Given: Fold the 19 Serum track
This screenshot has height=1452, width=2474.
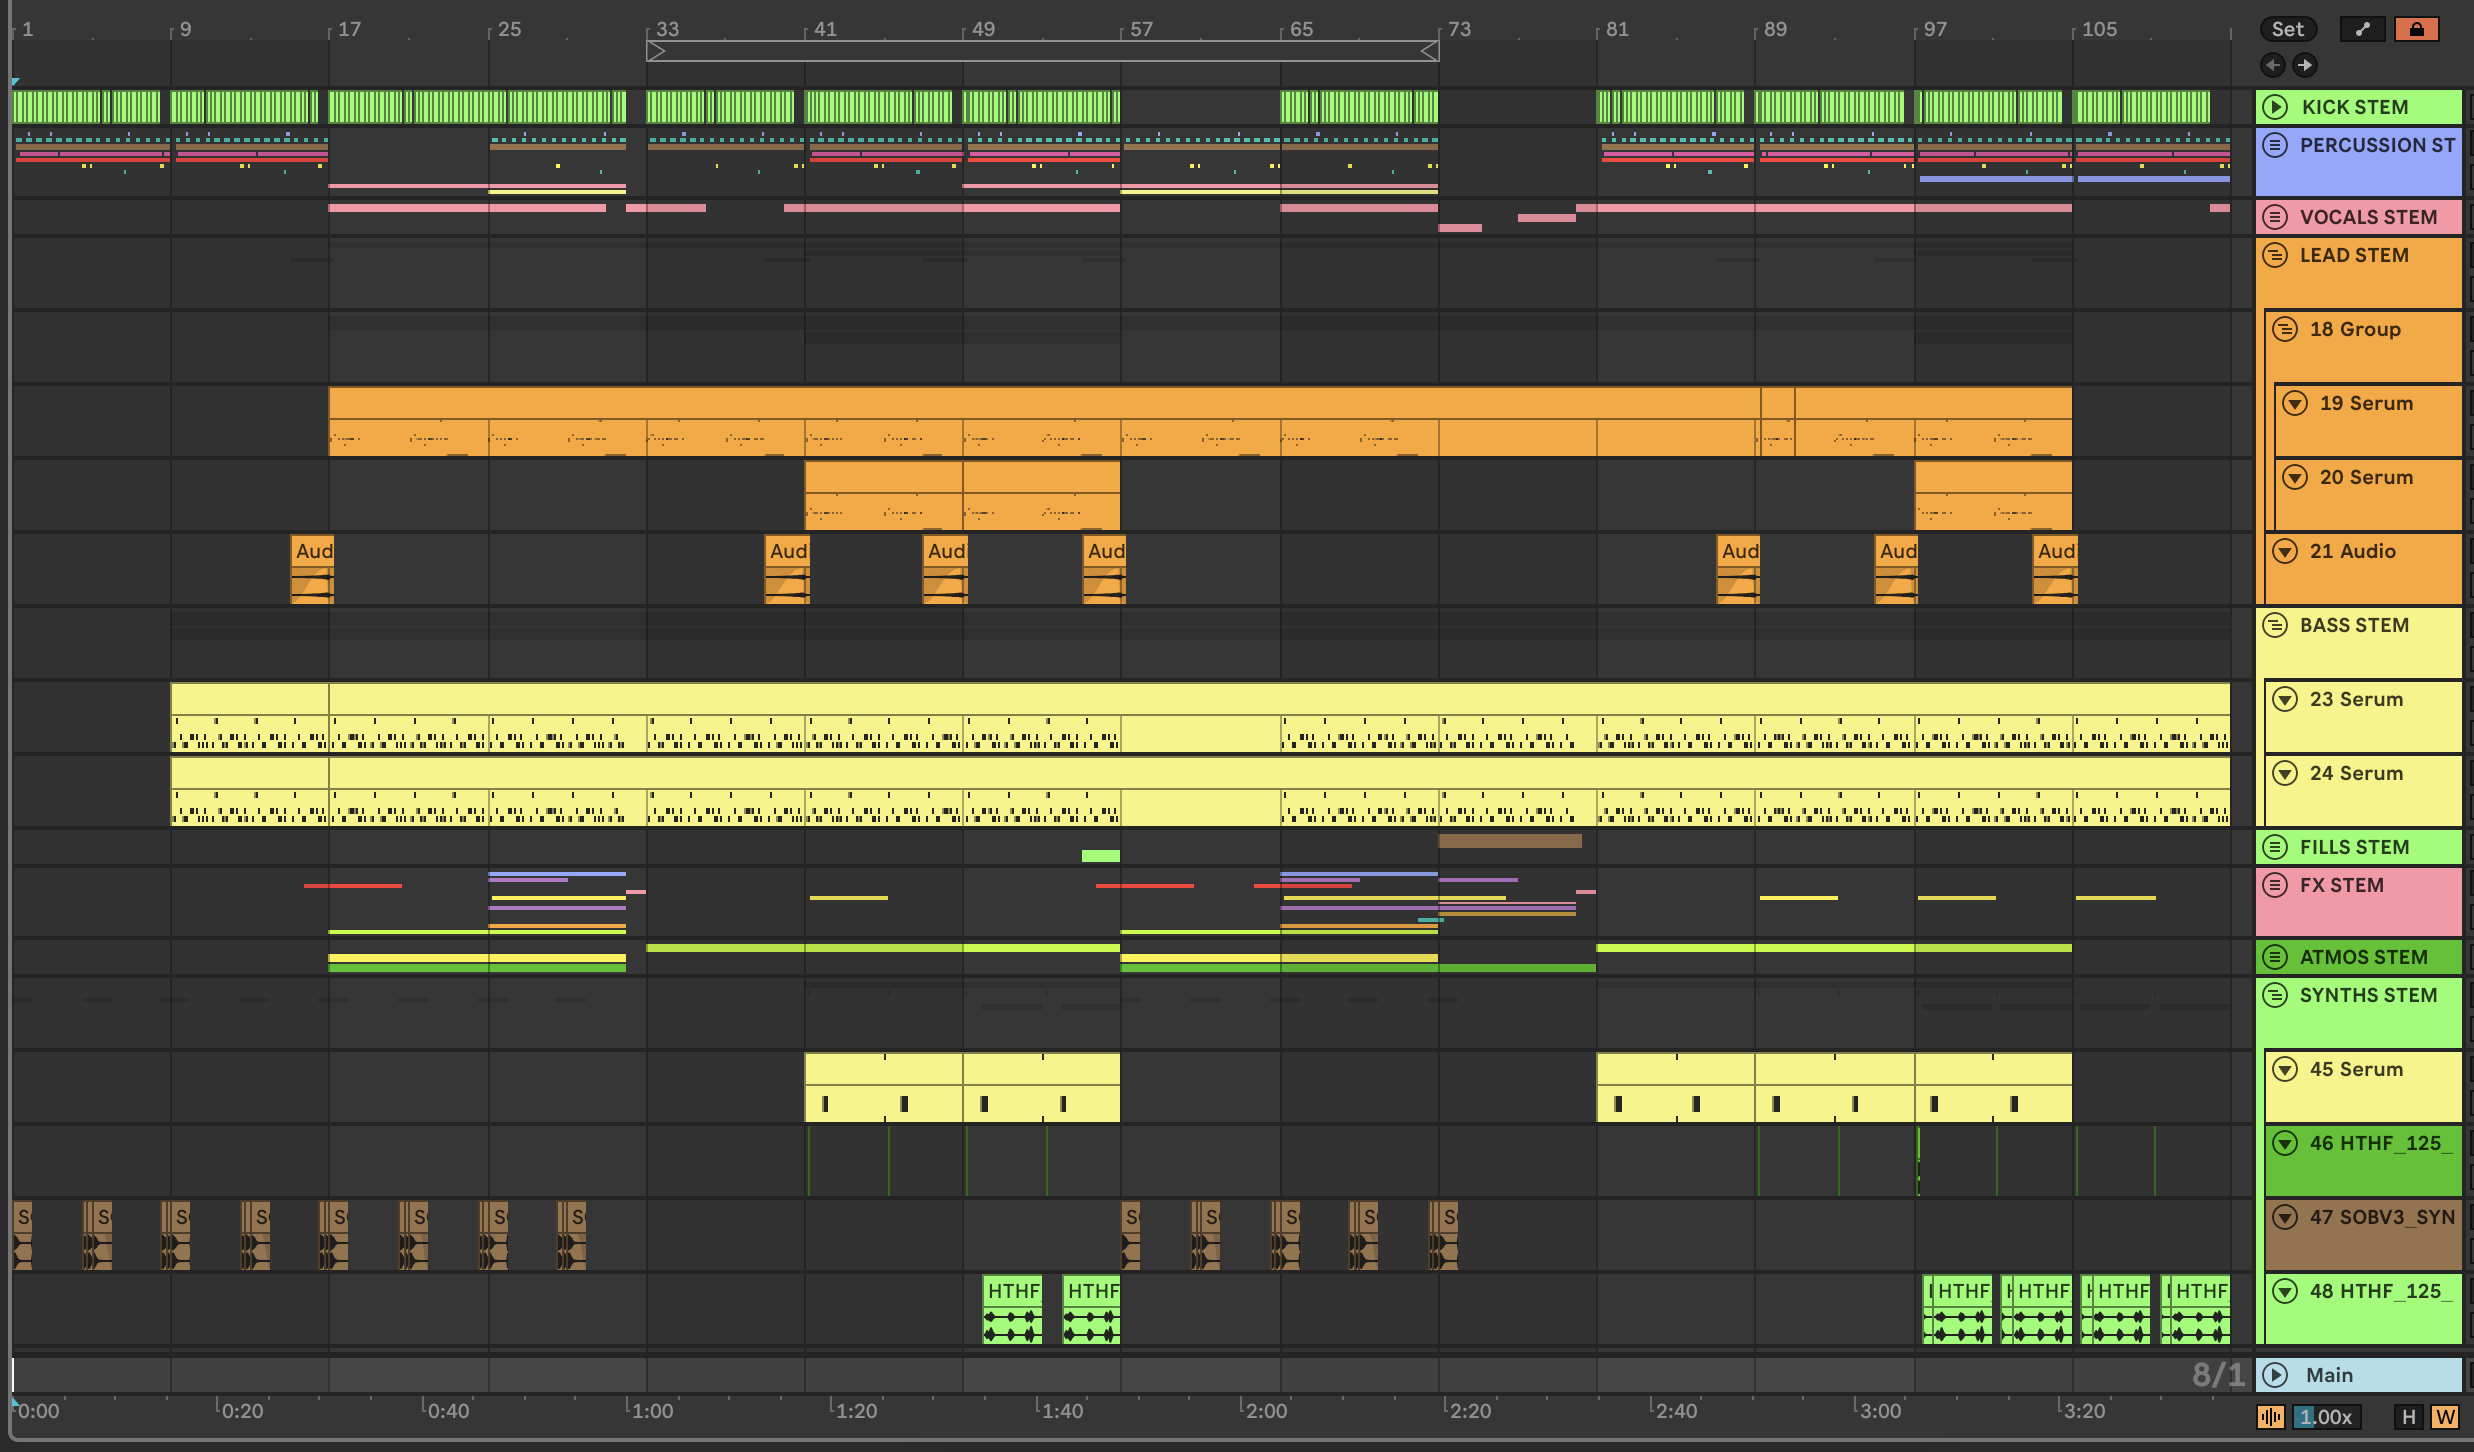Looking at the screenshot, I should pos(2296,403).
